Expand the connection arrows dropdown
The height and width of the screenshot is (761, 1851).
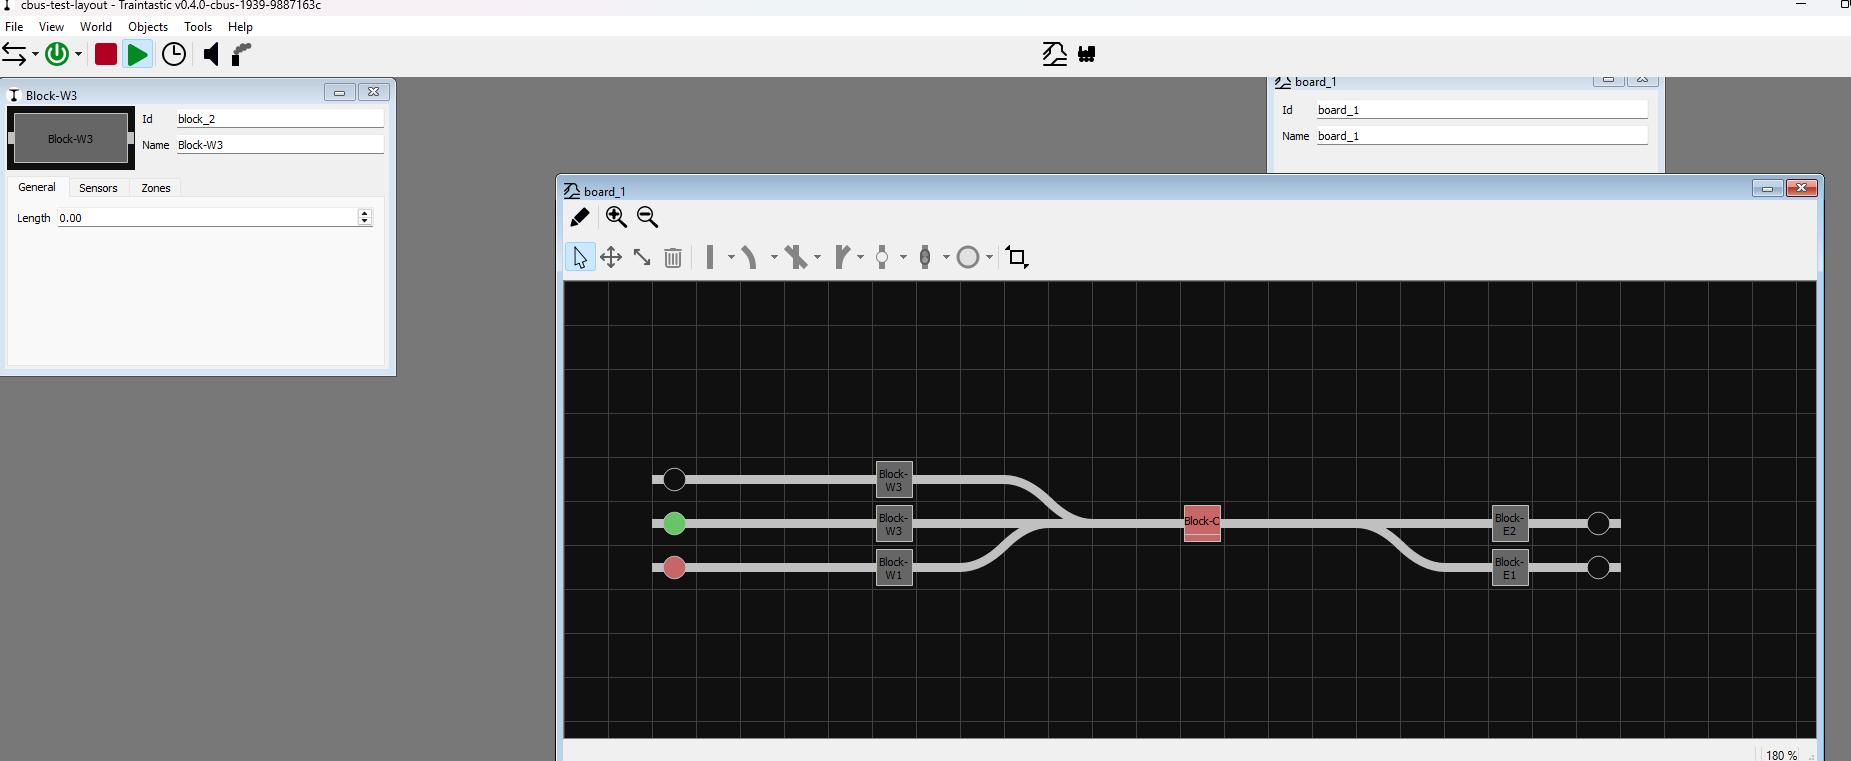point(35,54)
